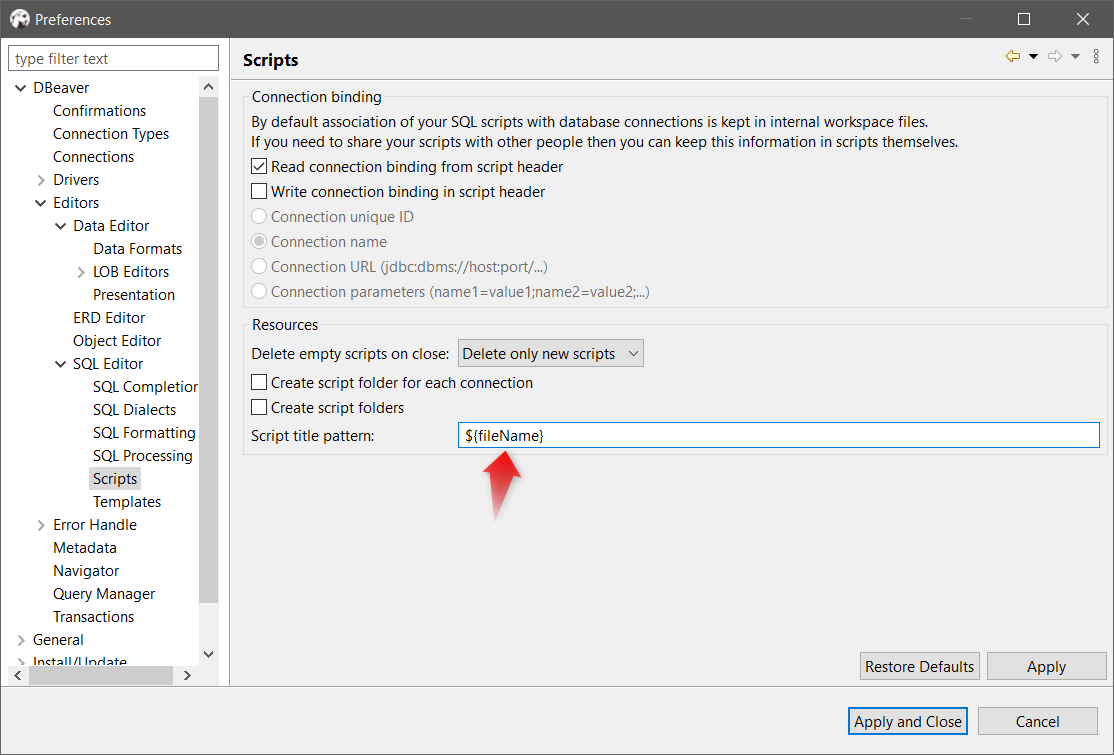The height and width of the screenshot is (755, 1114).
Task: Expand the Drivers tree item
Action: (41, 179)
